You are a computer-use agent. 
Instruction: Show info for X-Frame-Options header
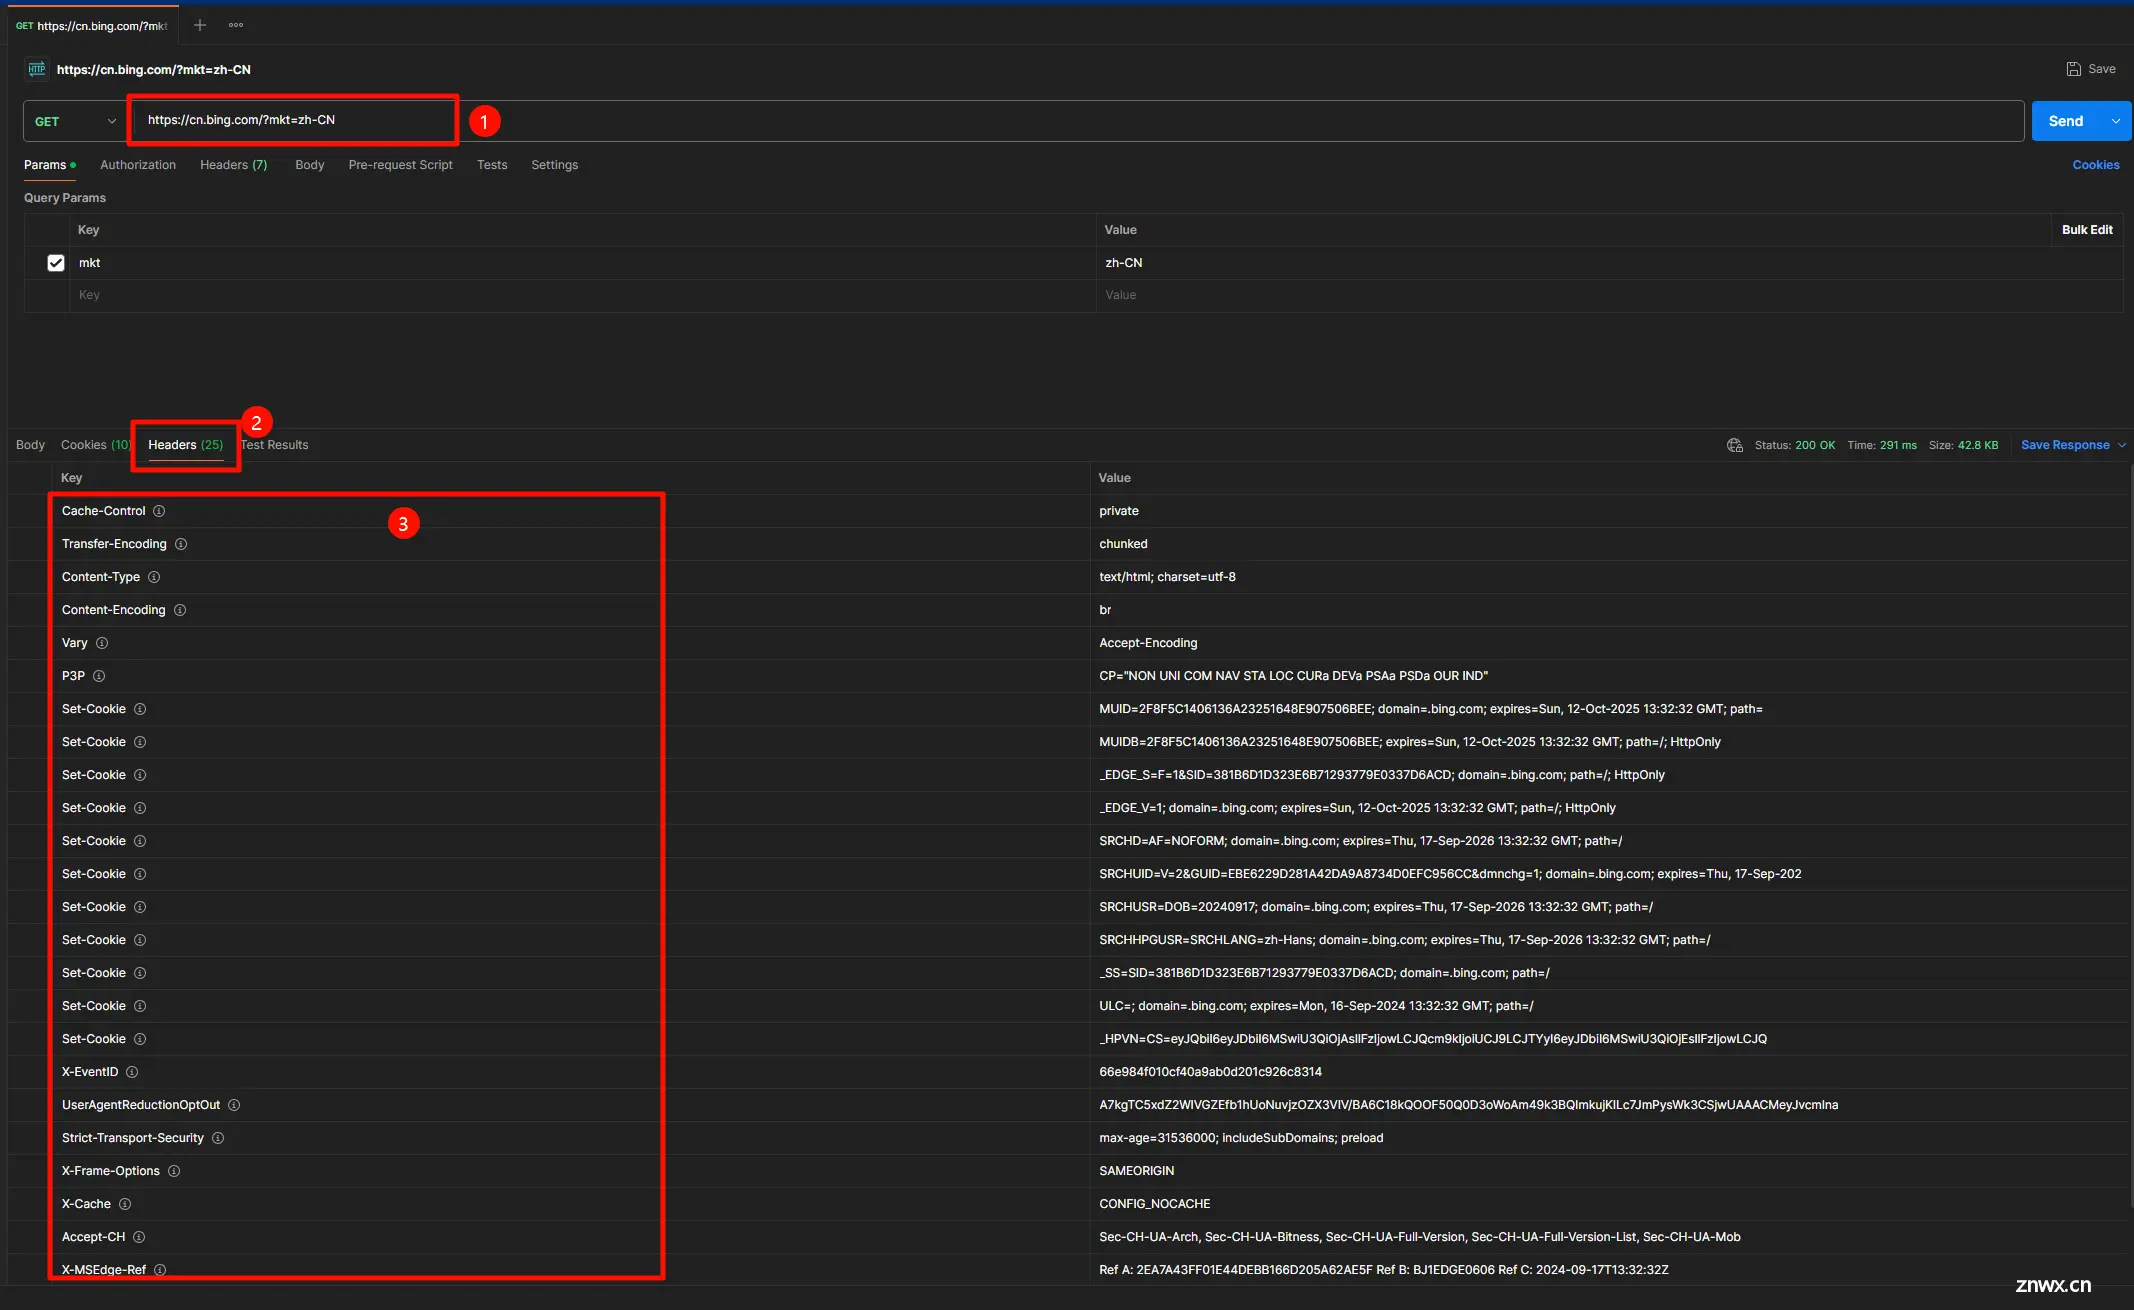click(x=174, y=1171)
